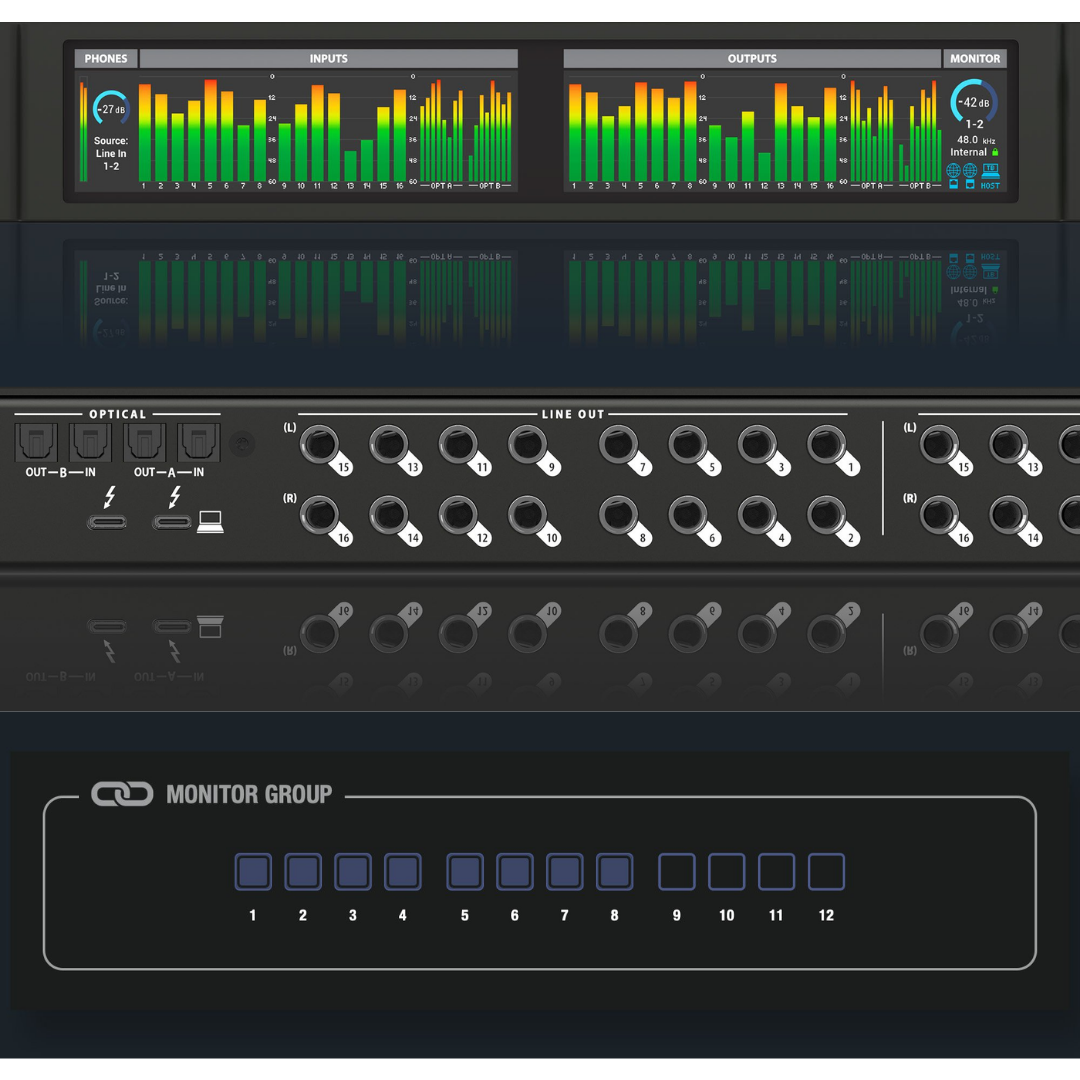Select the OUTPUTS display header
Image resolution: width=1080 pixels, height=1080 pixels.
click(752, 59)
